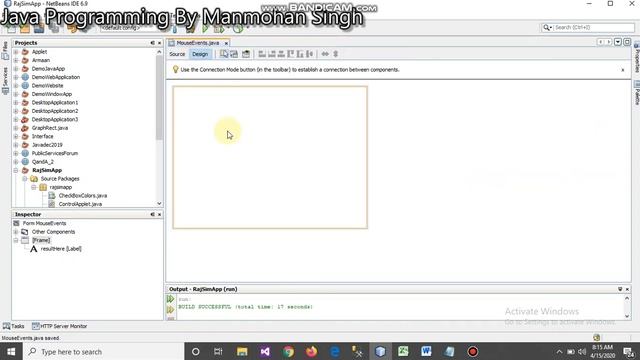Minimize the Inspector panel
Image resolution: width=640 pixels, height=360 pixels.
[152, 214]
